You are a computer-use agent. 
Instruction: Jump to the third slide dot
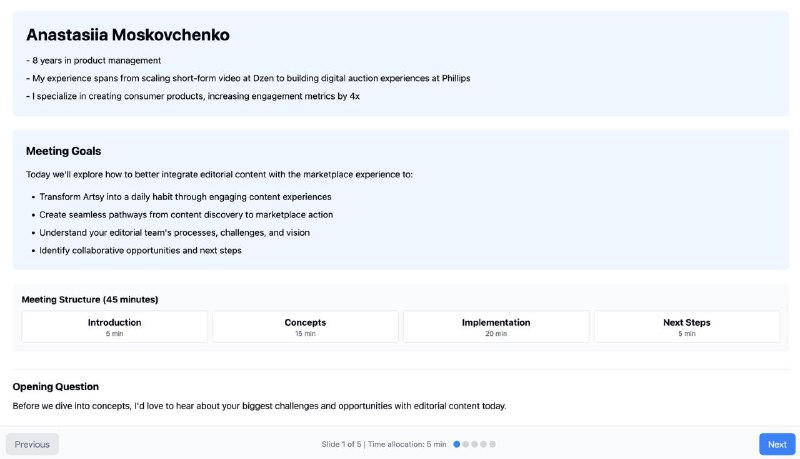[474, 444]
